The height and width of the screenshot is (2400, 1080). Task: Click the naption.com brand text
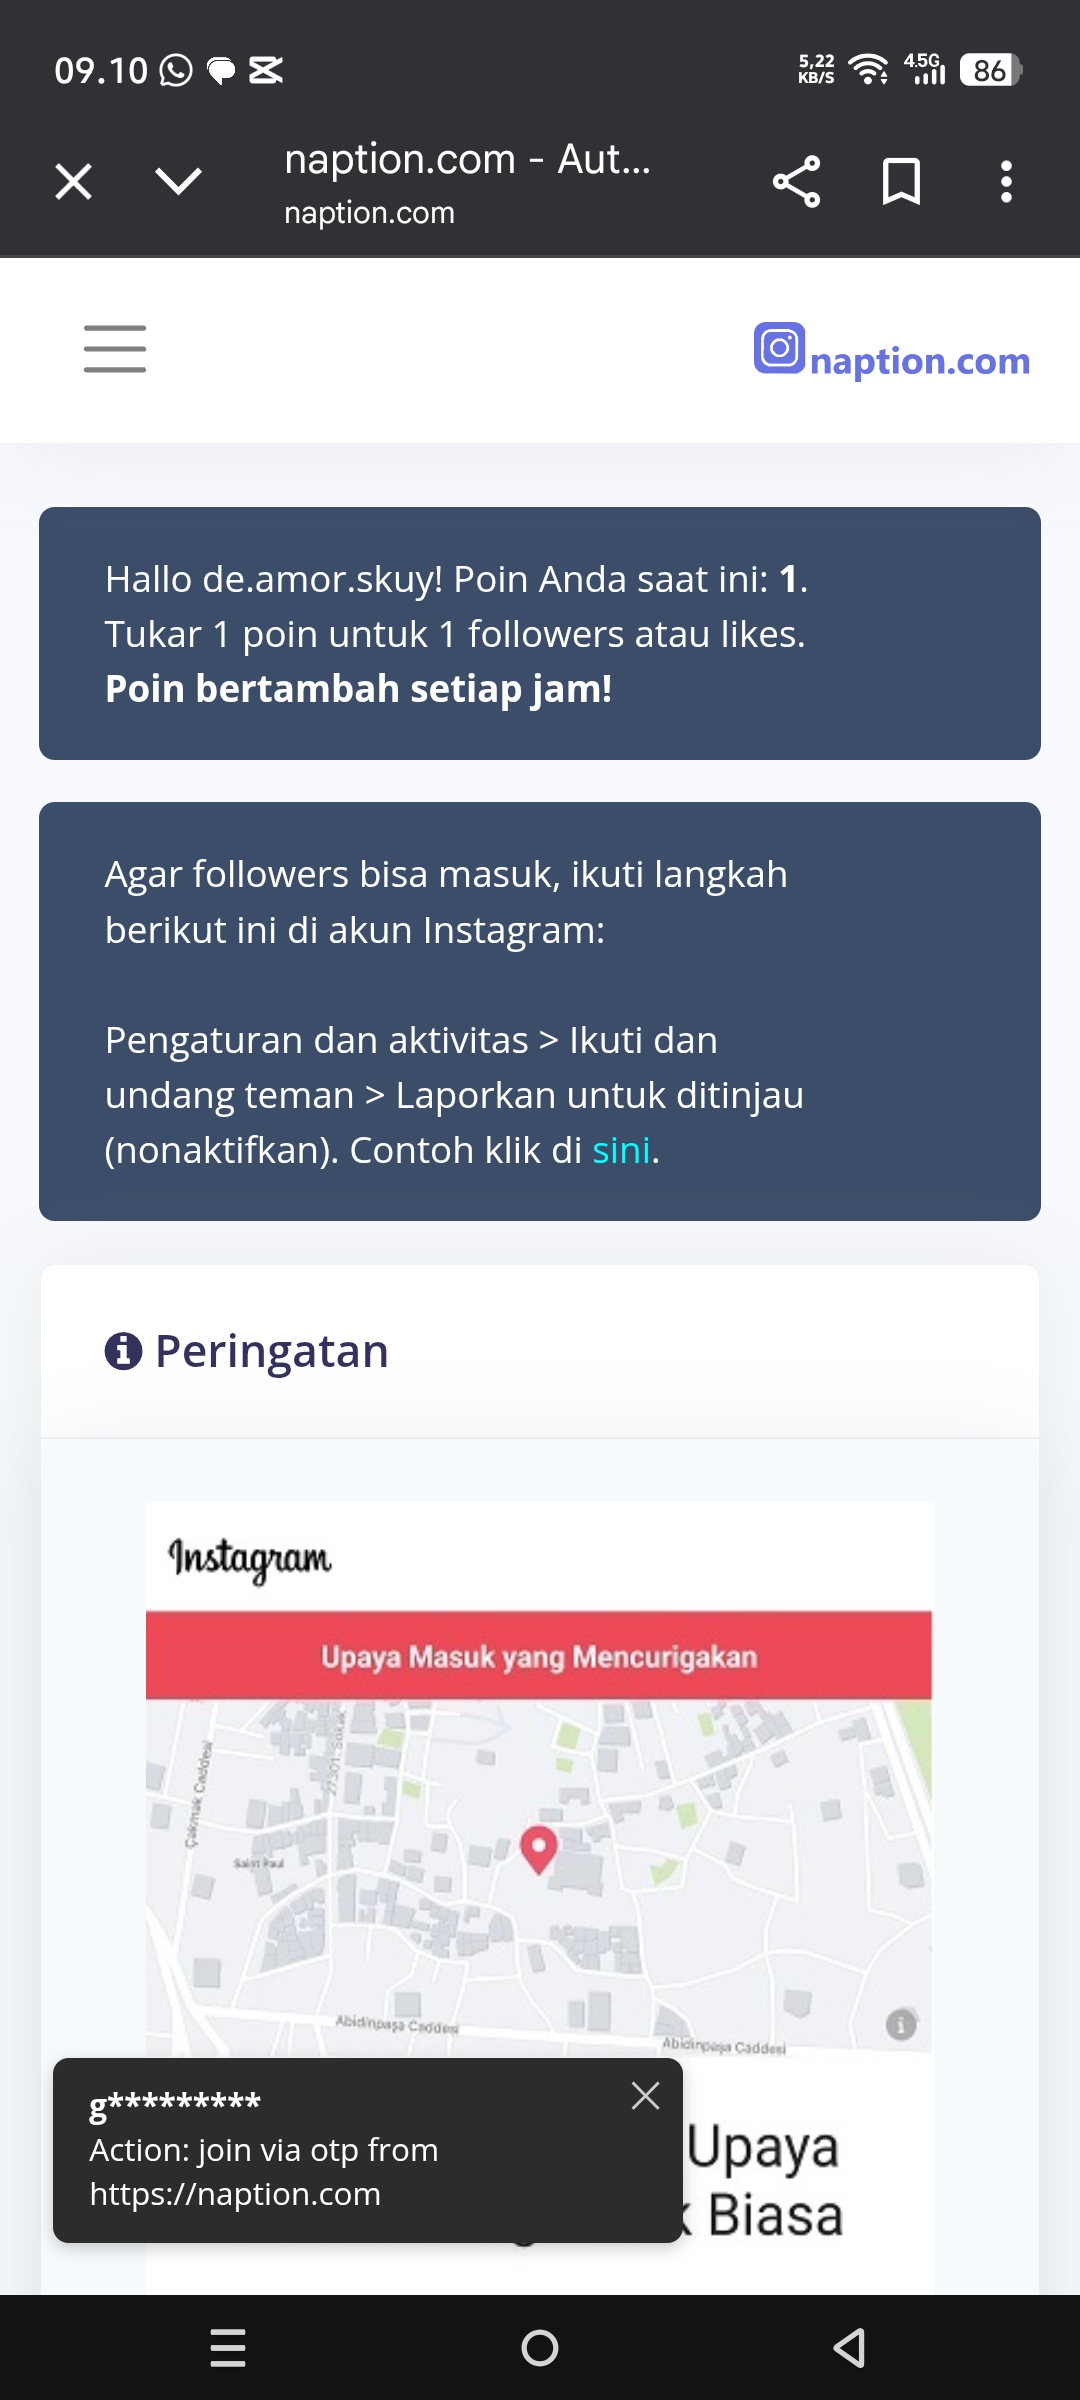[920, 361]
